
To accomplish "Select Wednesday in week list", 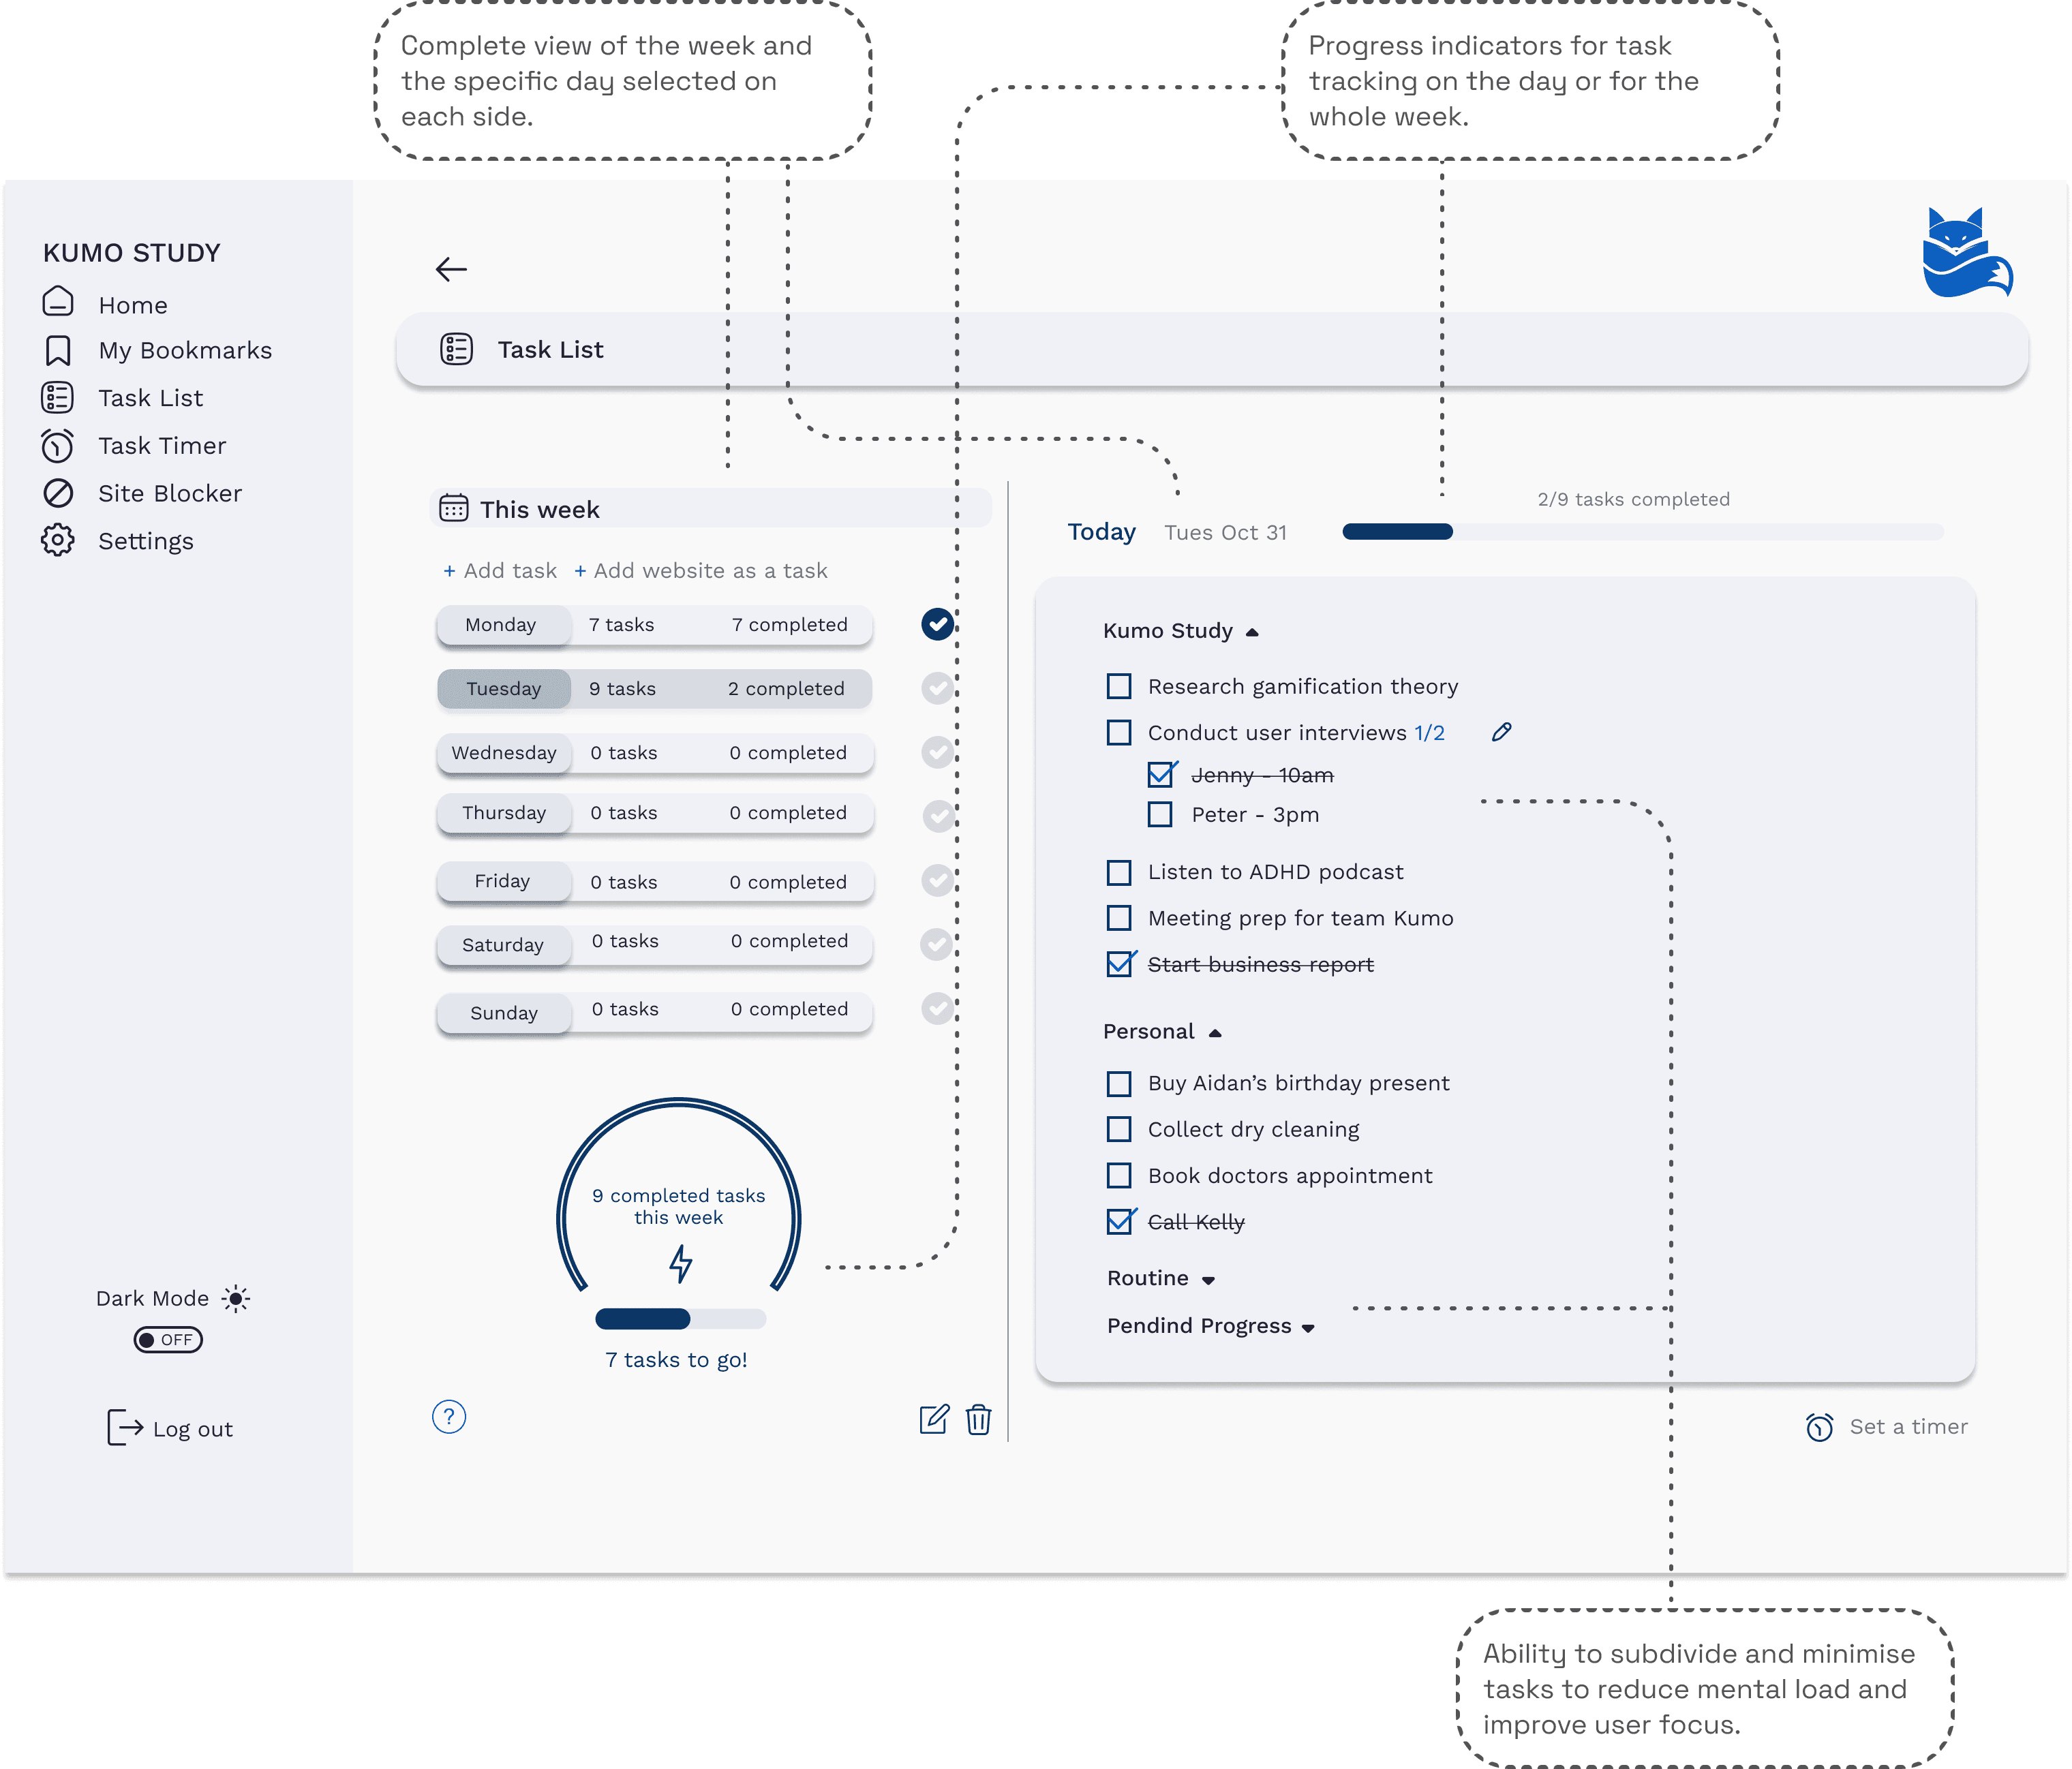I will click(504, 753).
